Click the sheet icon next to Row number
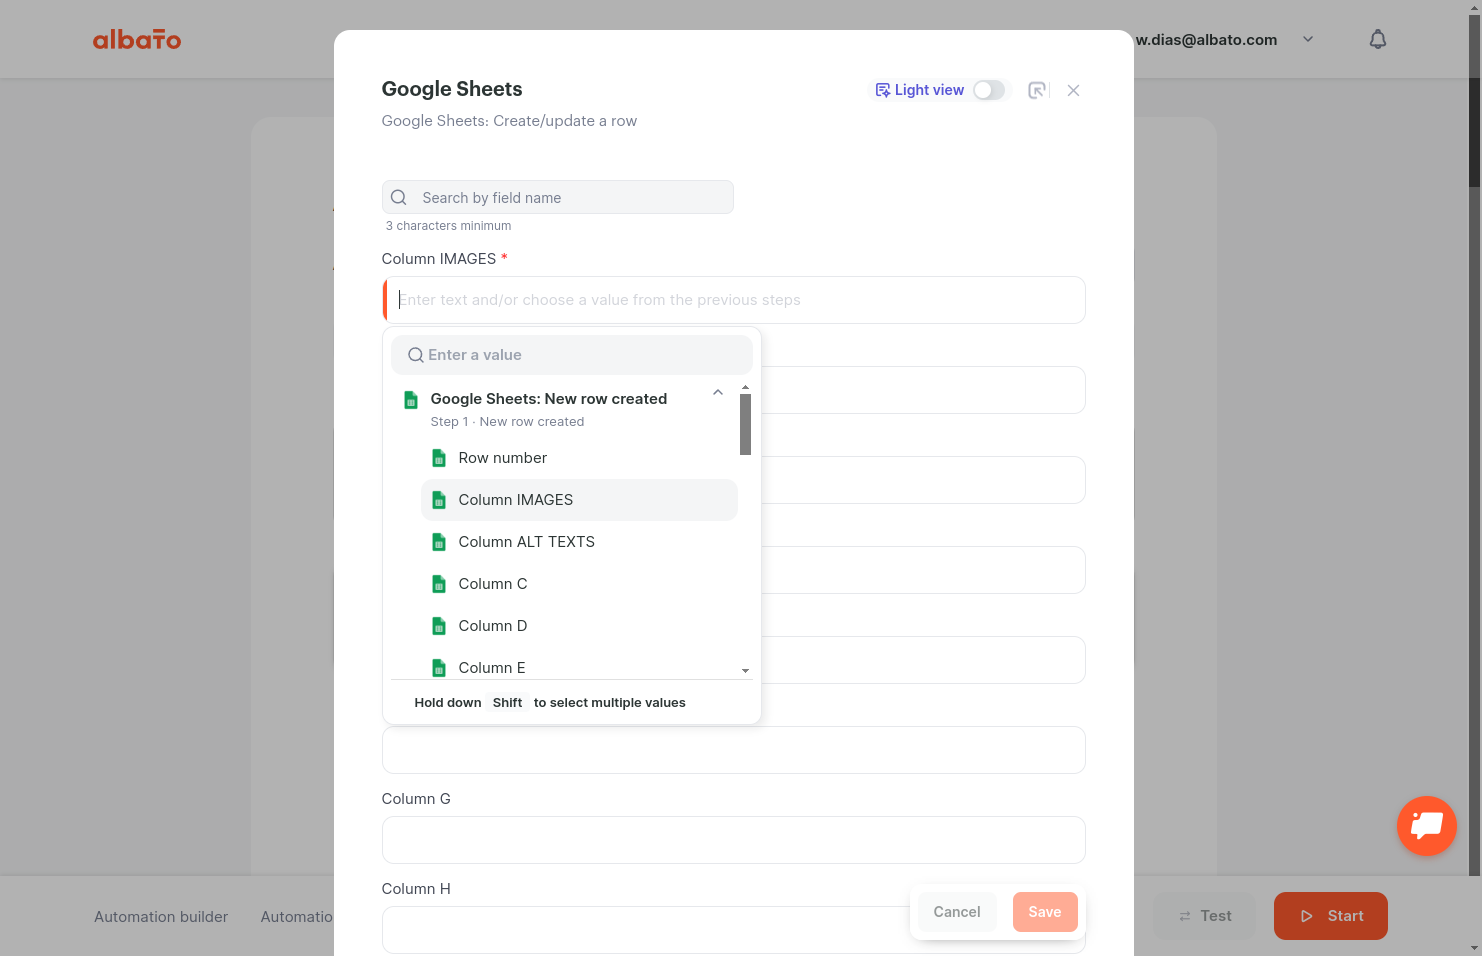1482x956 pixels. pyautogui.click(x=439, y=458)
